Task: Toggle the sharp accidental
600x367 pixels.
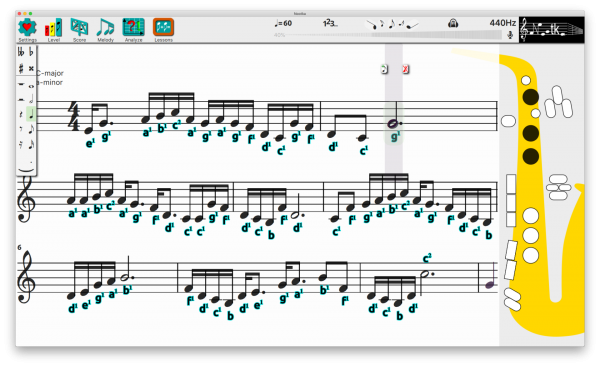Action: [21, 69]
